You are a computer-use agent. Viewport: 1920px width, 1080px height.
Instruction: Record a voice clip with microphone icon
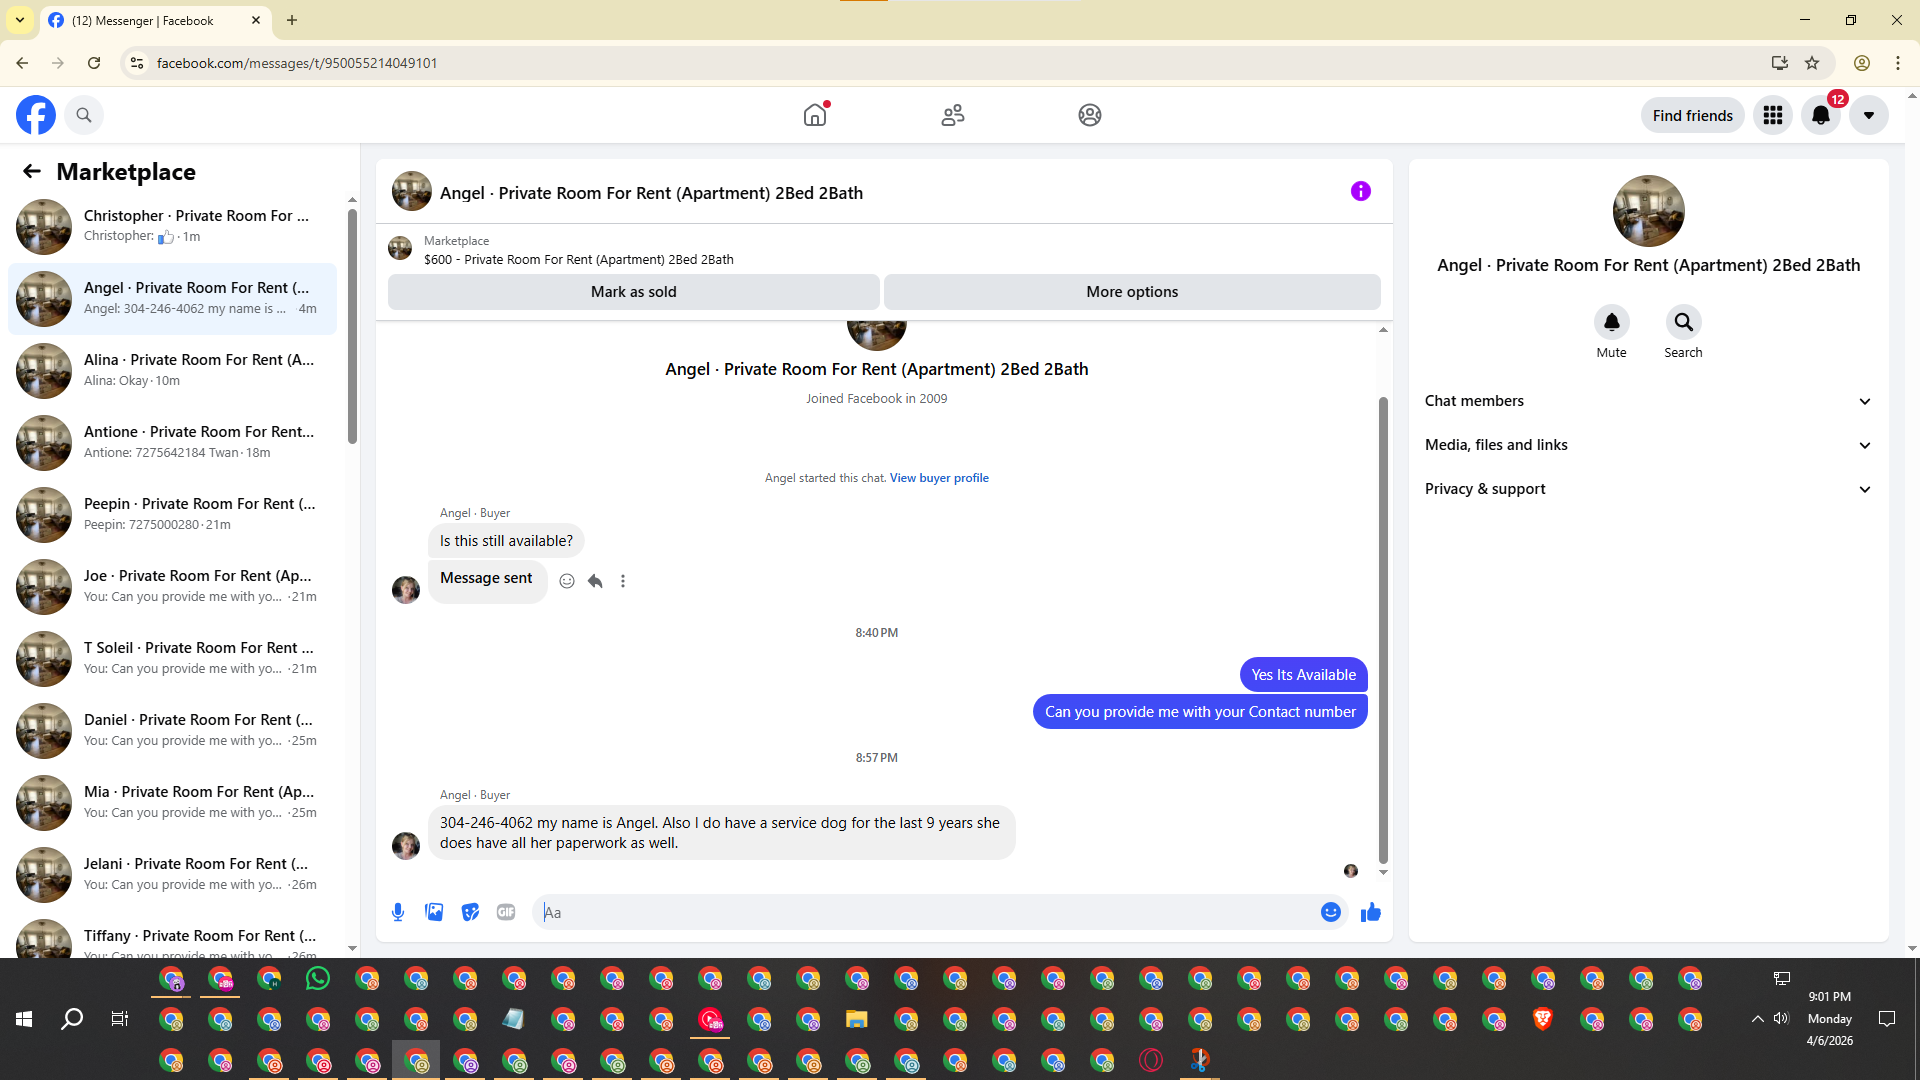point(398,912)
